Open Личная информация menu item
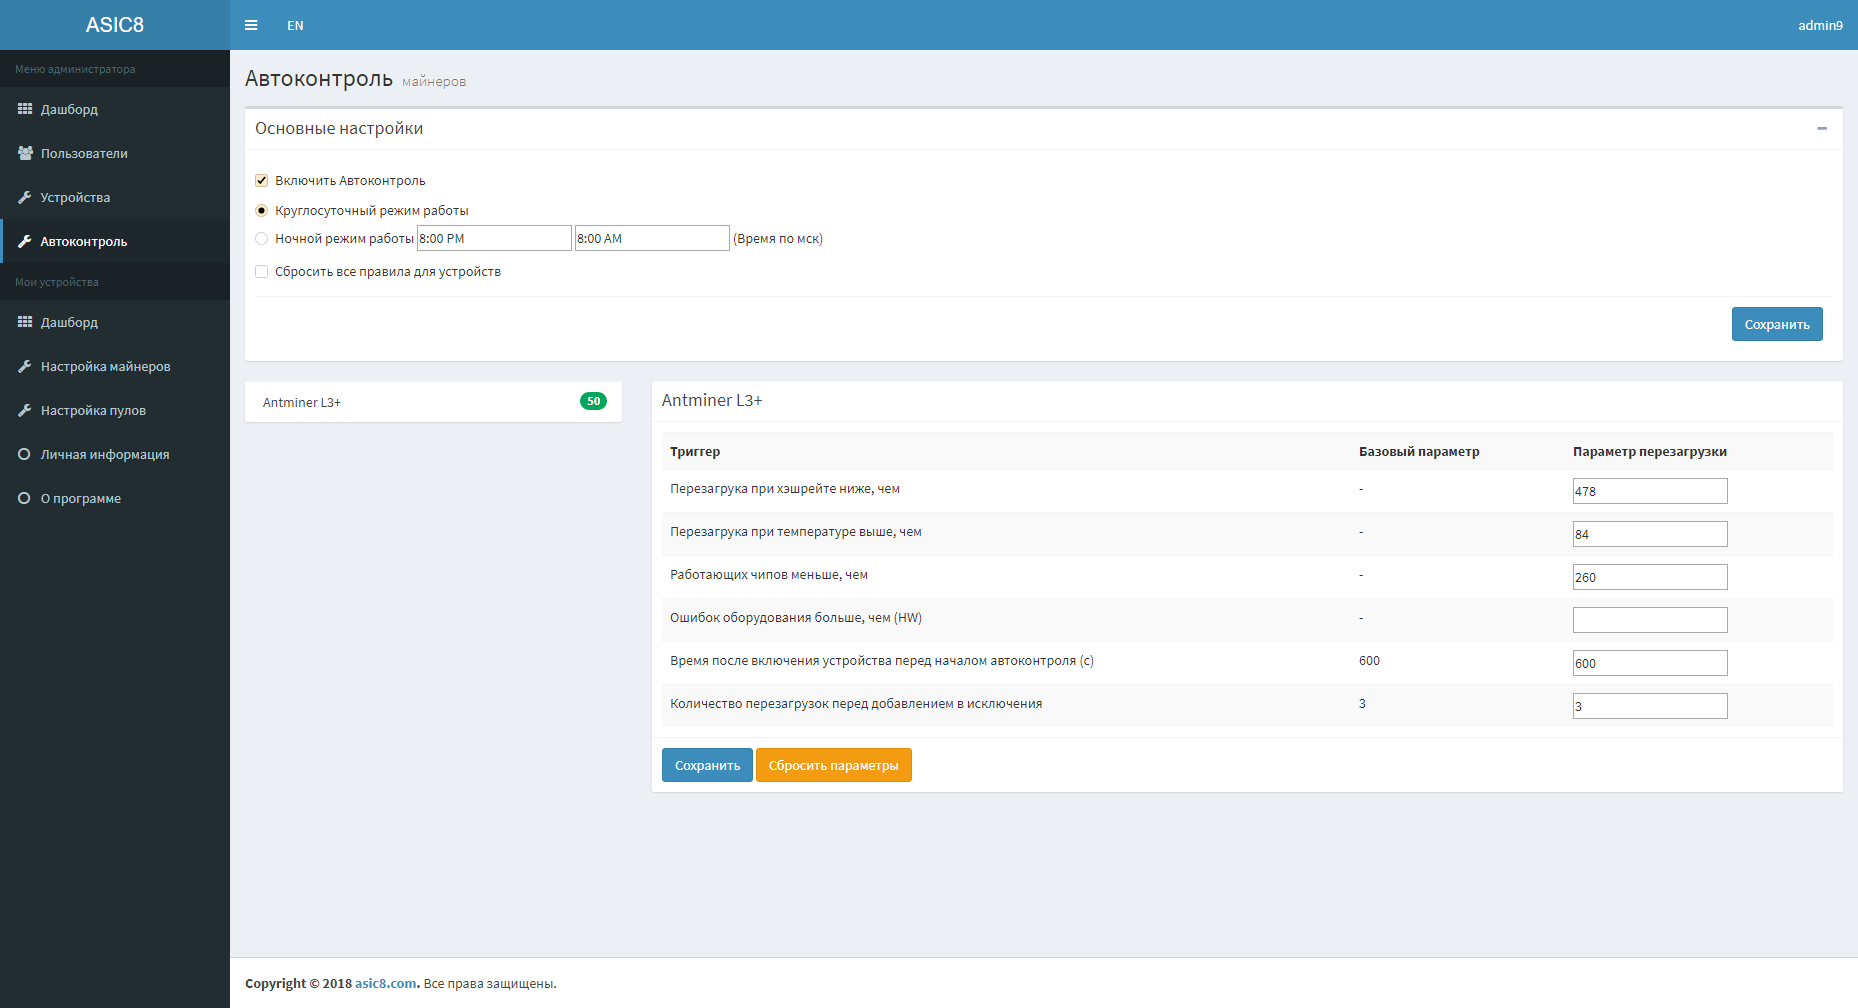 pos(115,454)
